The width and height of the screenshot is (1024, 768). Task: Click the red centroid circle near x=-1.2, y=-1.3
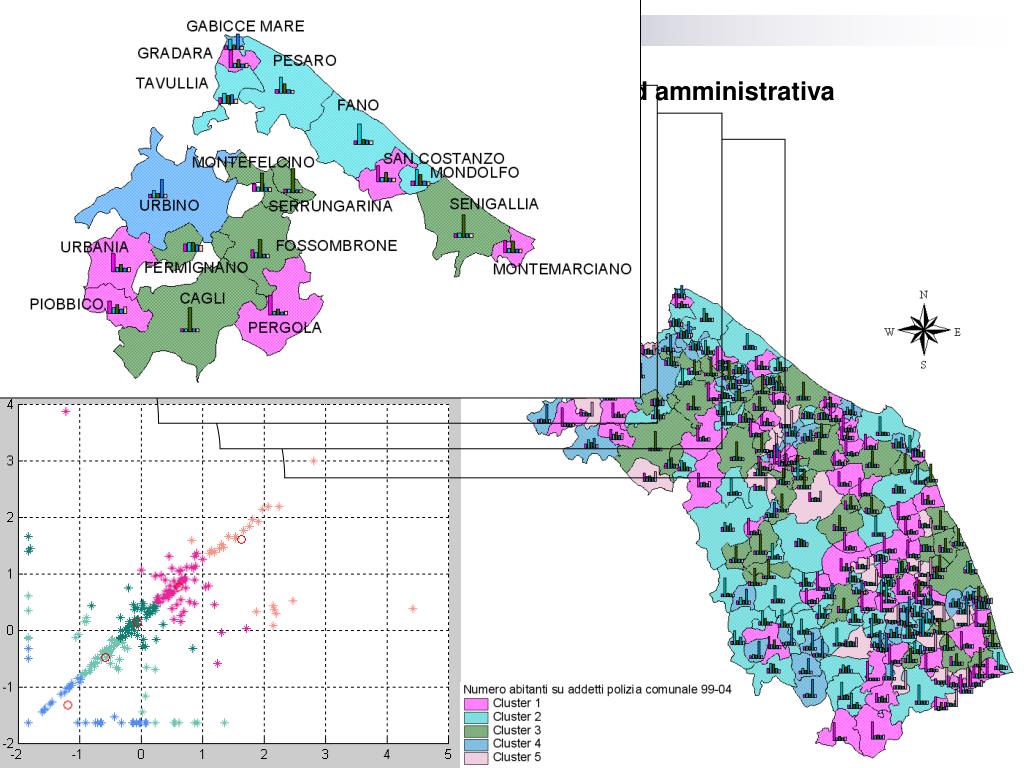[x=67, y=705]
